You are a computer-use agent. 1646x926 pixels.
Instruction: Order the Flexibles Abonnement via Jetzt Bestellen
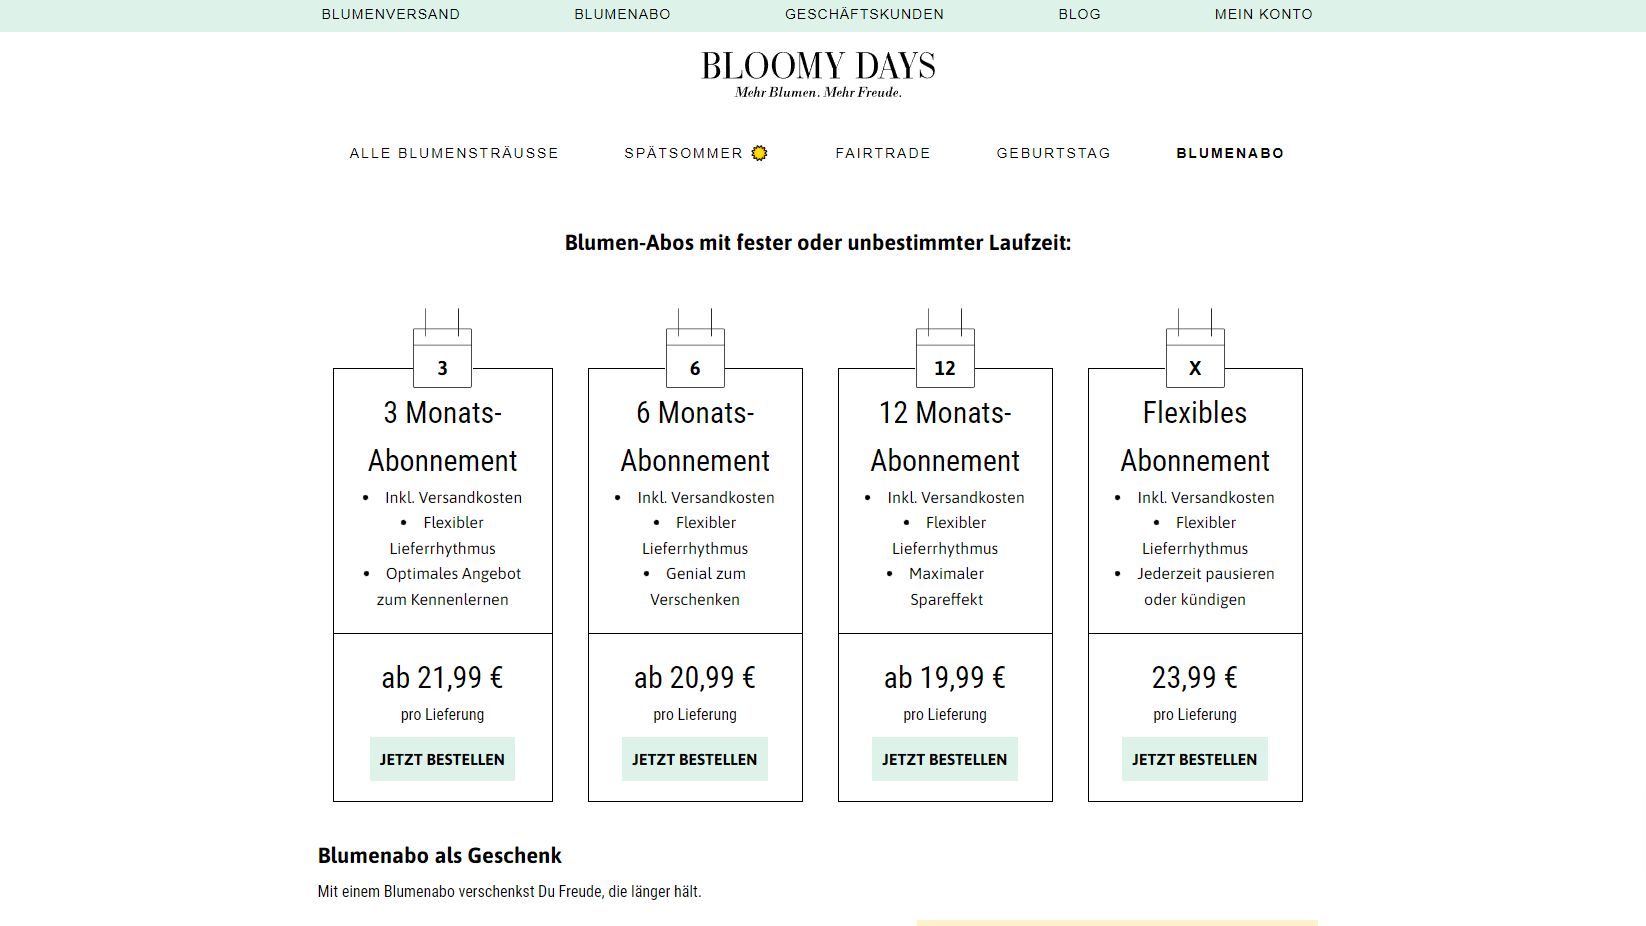[1194, 758]
